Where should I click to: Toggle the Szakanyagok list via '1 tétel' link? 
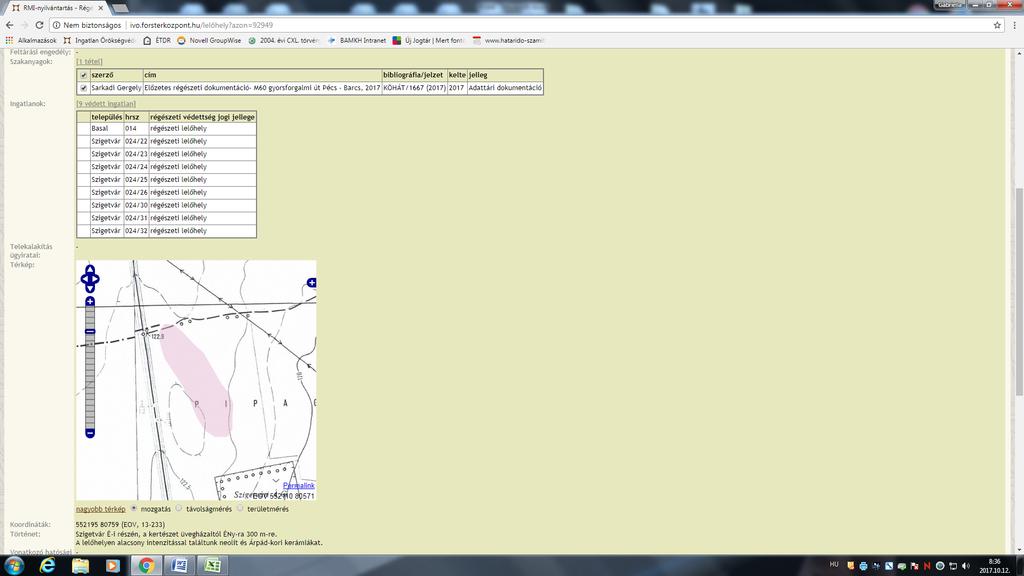point(89,61)
